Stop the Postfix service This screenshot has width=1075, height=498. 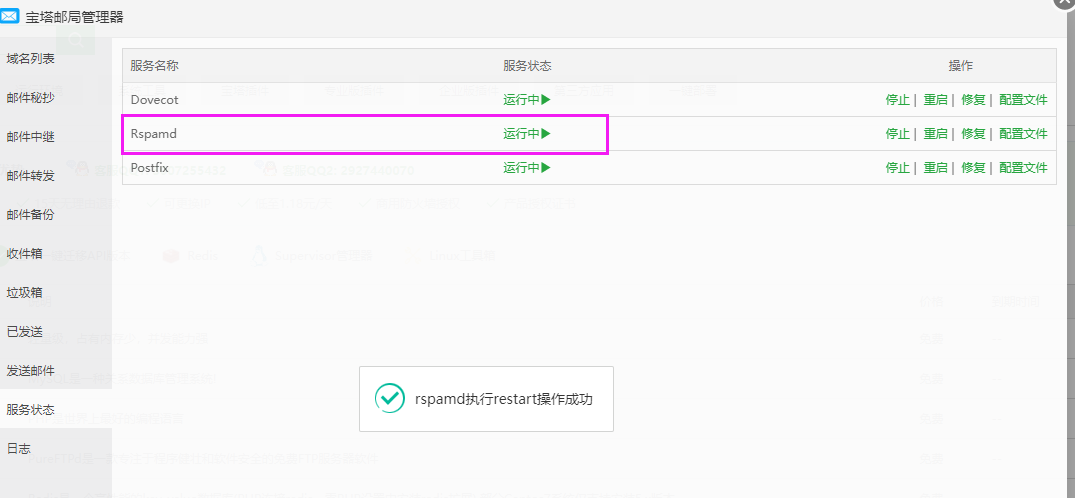coord(897,167)
